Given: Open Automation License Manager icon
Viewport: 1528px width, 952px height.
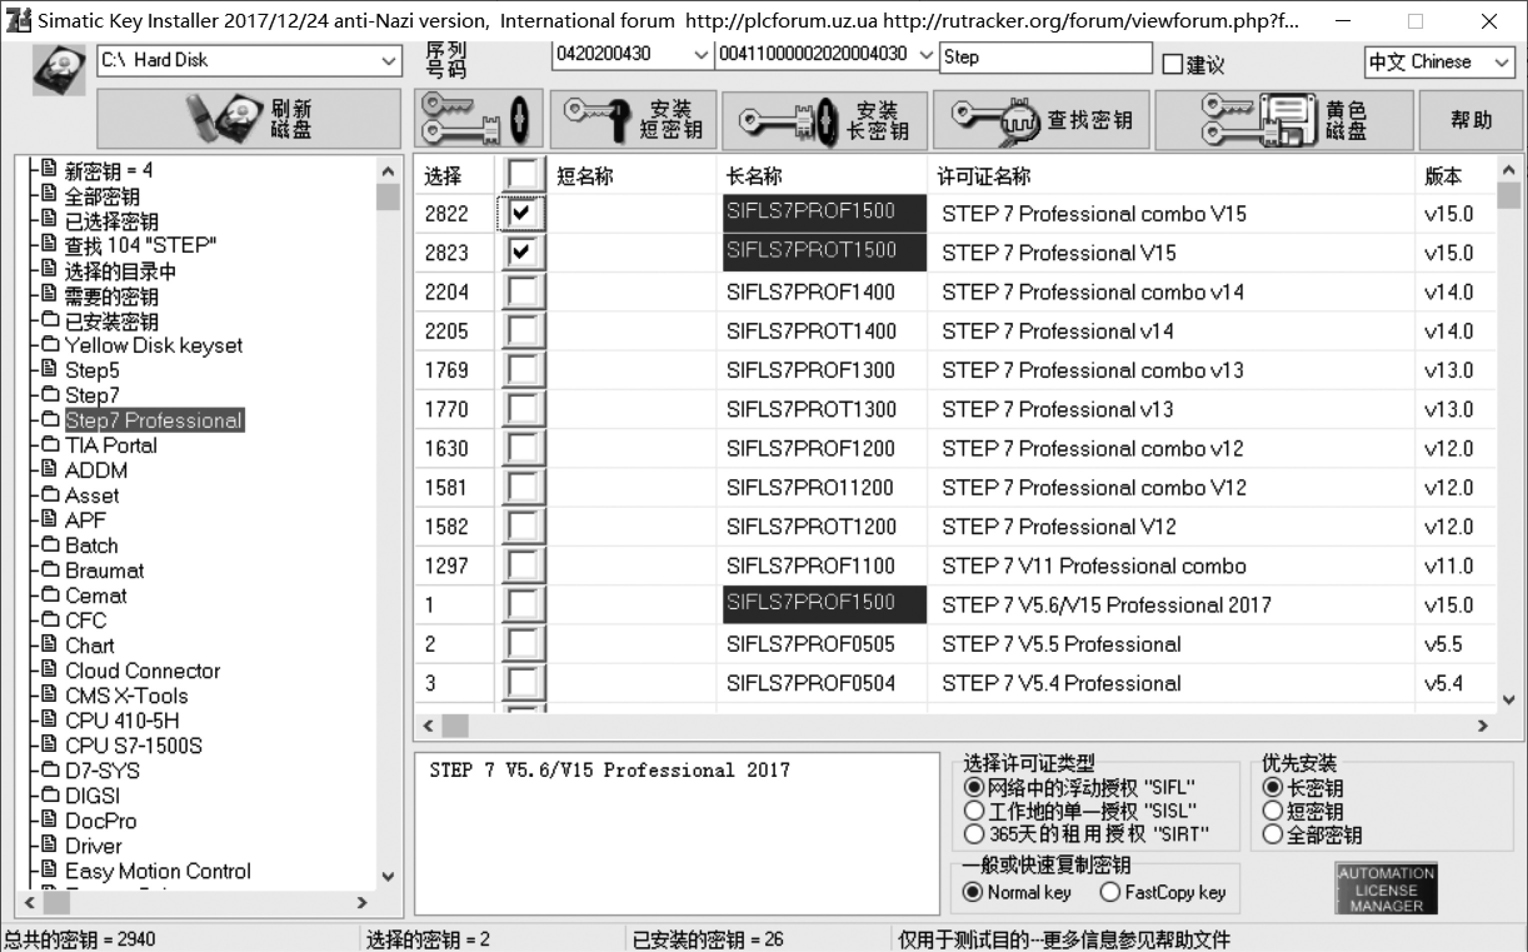Looking at the screenshot, I should click(x=1386, y=888).
